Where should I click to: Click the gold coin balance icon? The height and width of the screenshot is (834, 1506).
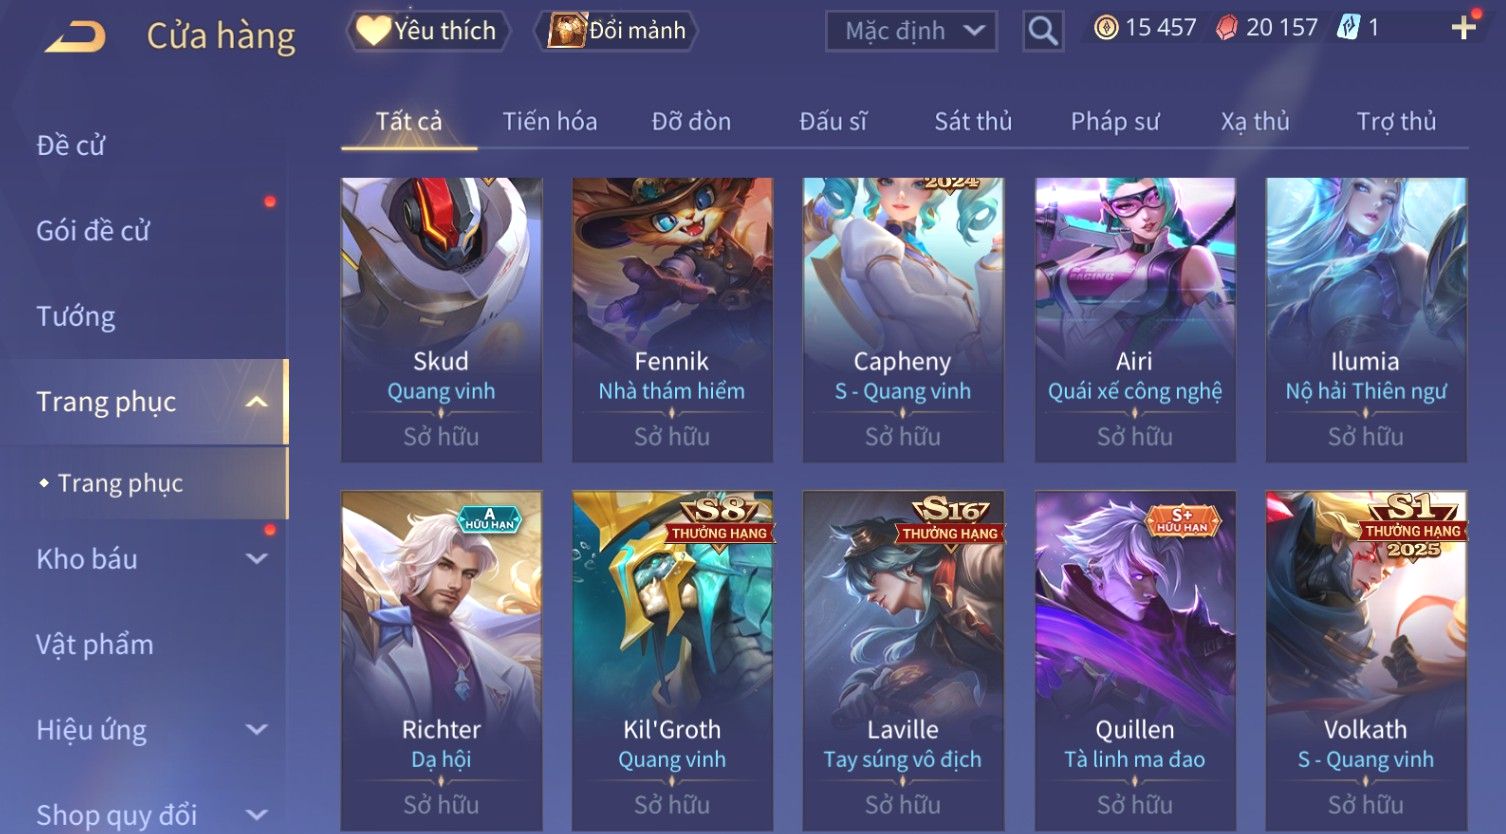point(1106,28)
